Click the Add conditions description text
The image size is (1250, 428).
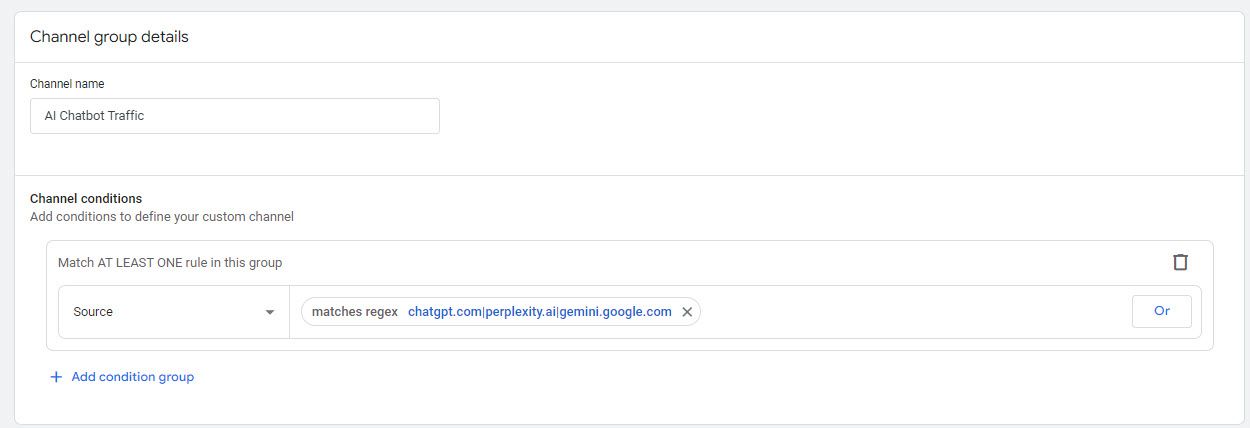click(x=162, y=217)
